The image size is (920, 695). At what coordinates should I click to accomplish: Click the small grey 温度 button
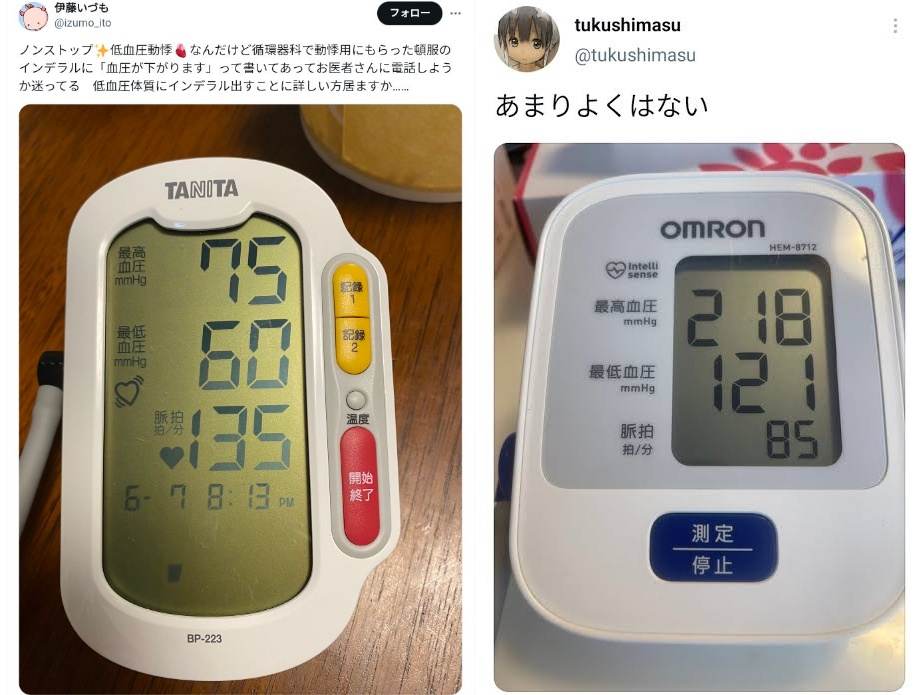point(356,400)
